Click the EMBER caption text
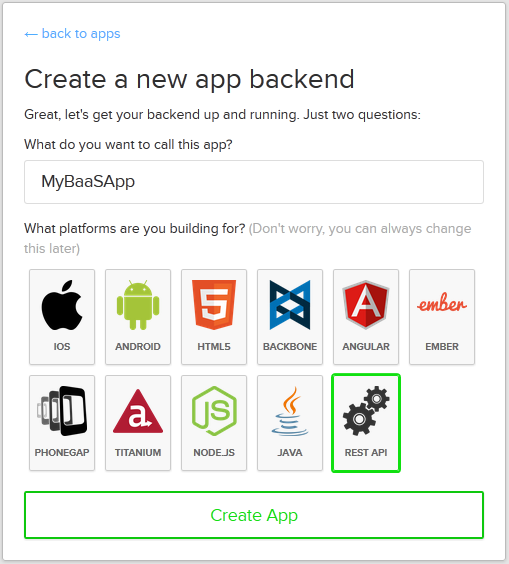This screenshot has width=509, height=564. point(442,347)
